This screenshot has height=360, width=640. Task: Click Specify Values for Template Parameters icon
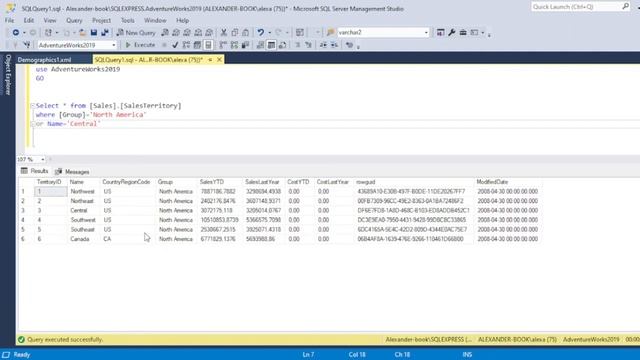click(349, 45)
